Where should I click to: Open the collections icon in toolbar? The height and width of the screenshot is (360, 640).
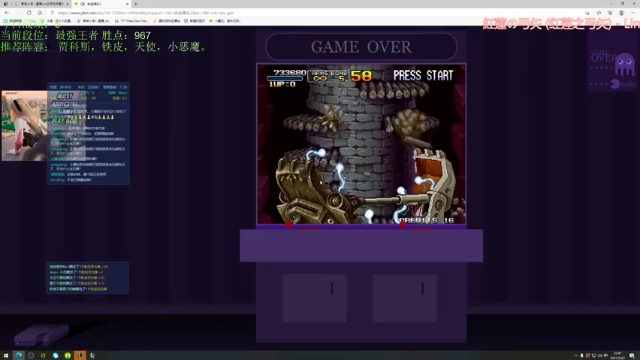610,13
